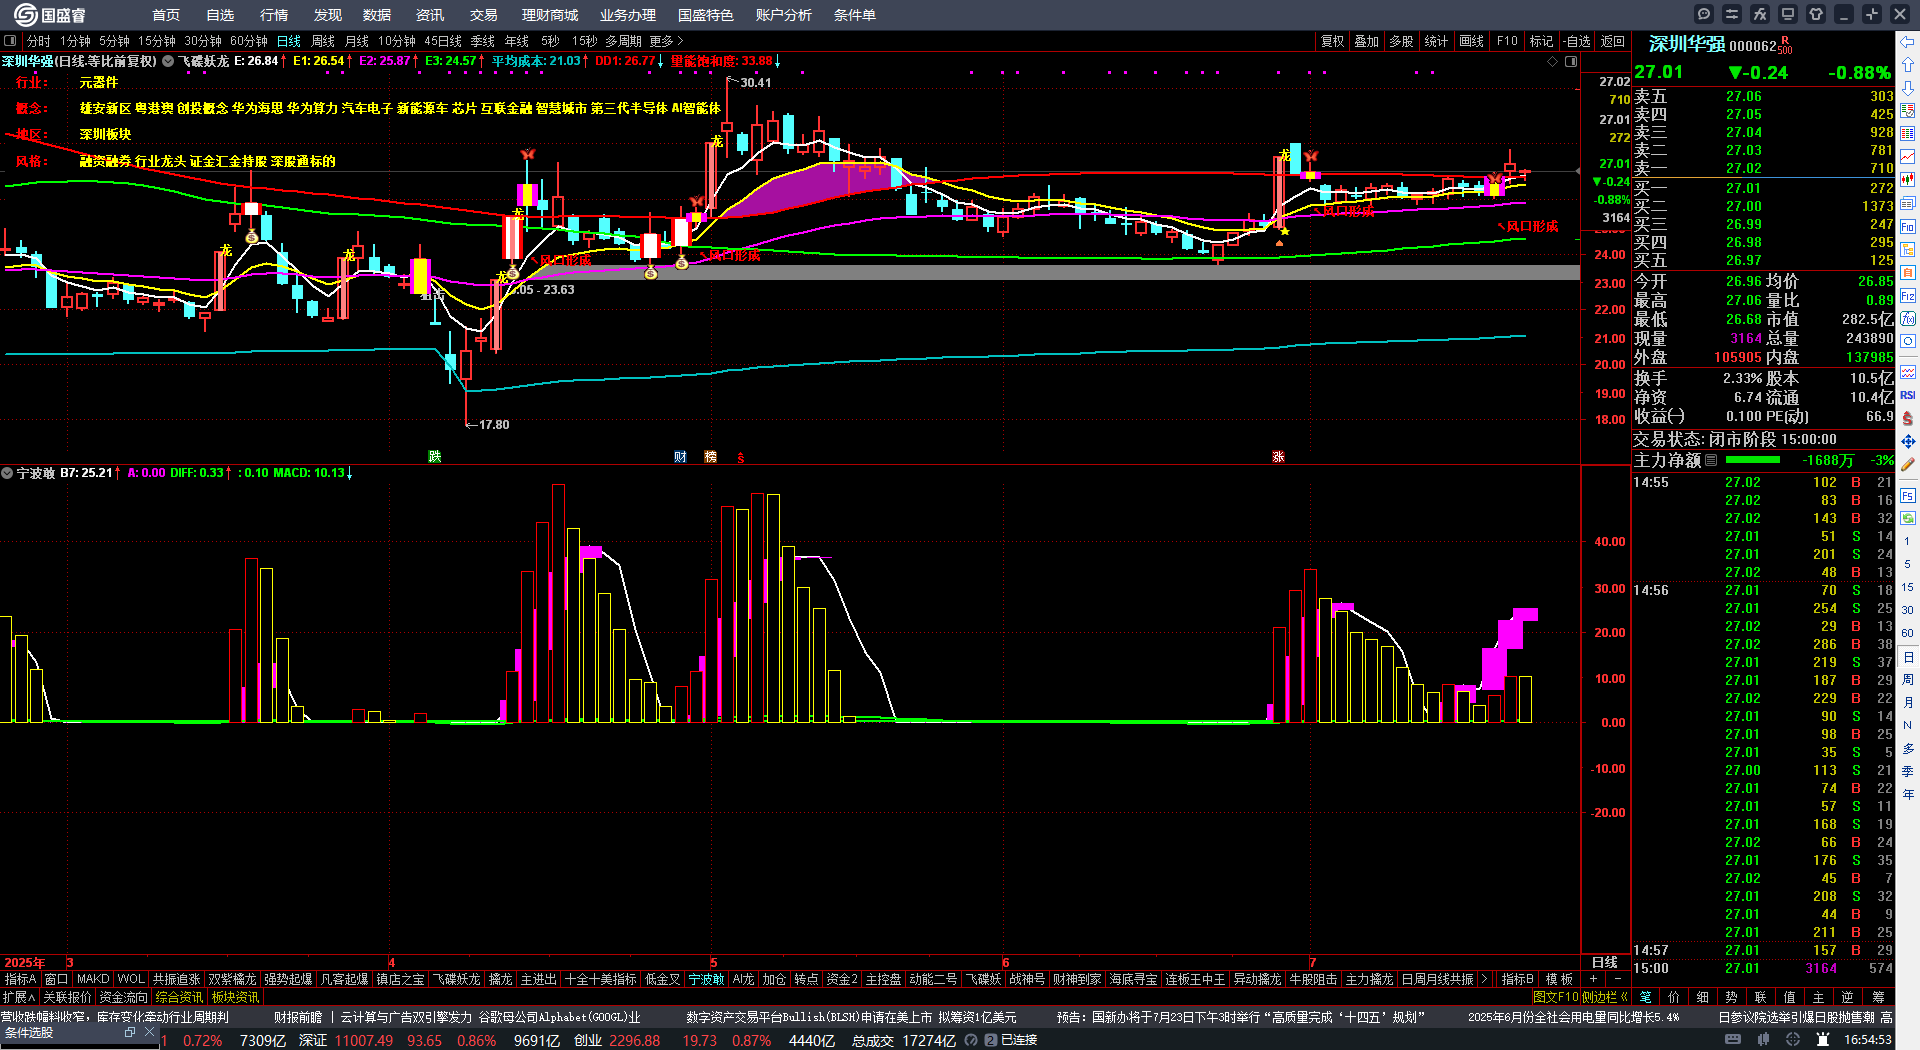Click the wavy indicator lines sidebar icon

[1908, 372]
